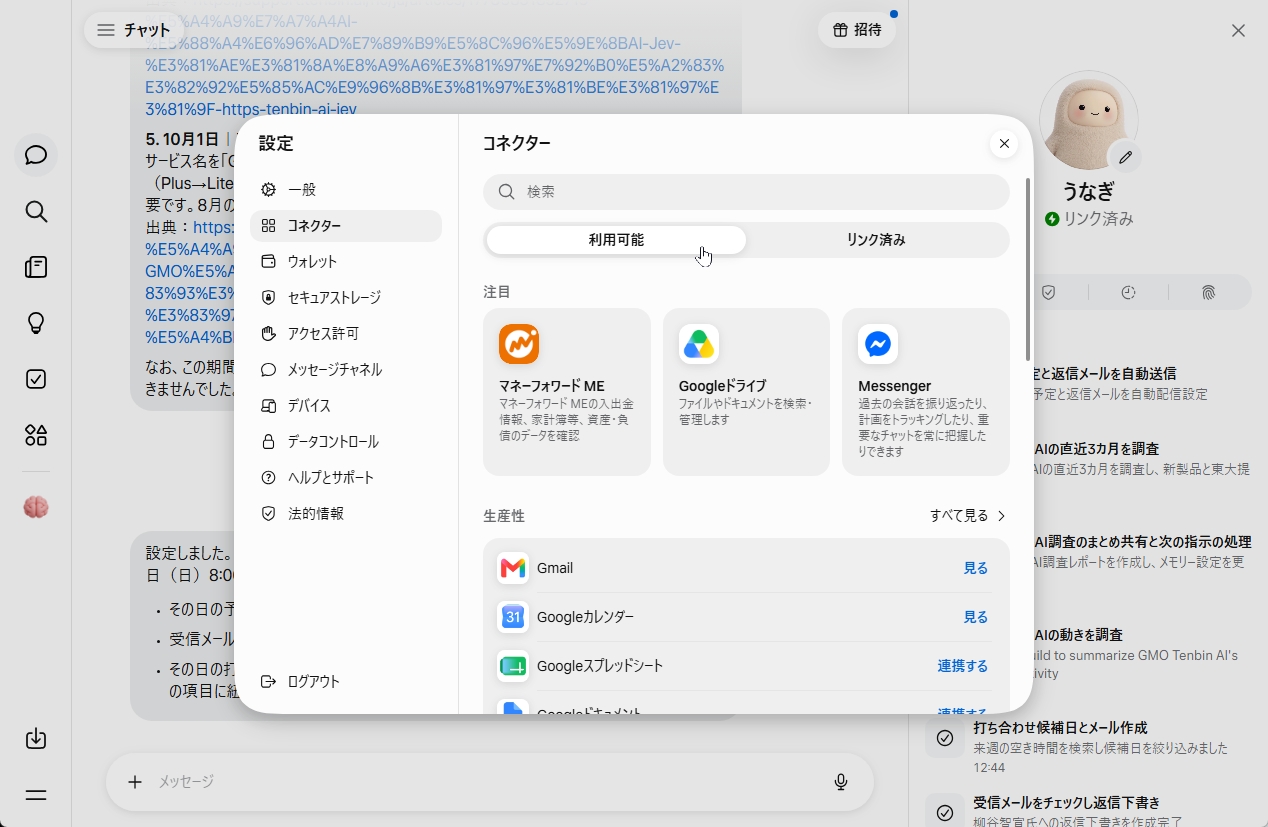Close the settings dialog
The image size is (1268, 827).
tap(1004, 144)
